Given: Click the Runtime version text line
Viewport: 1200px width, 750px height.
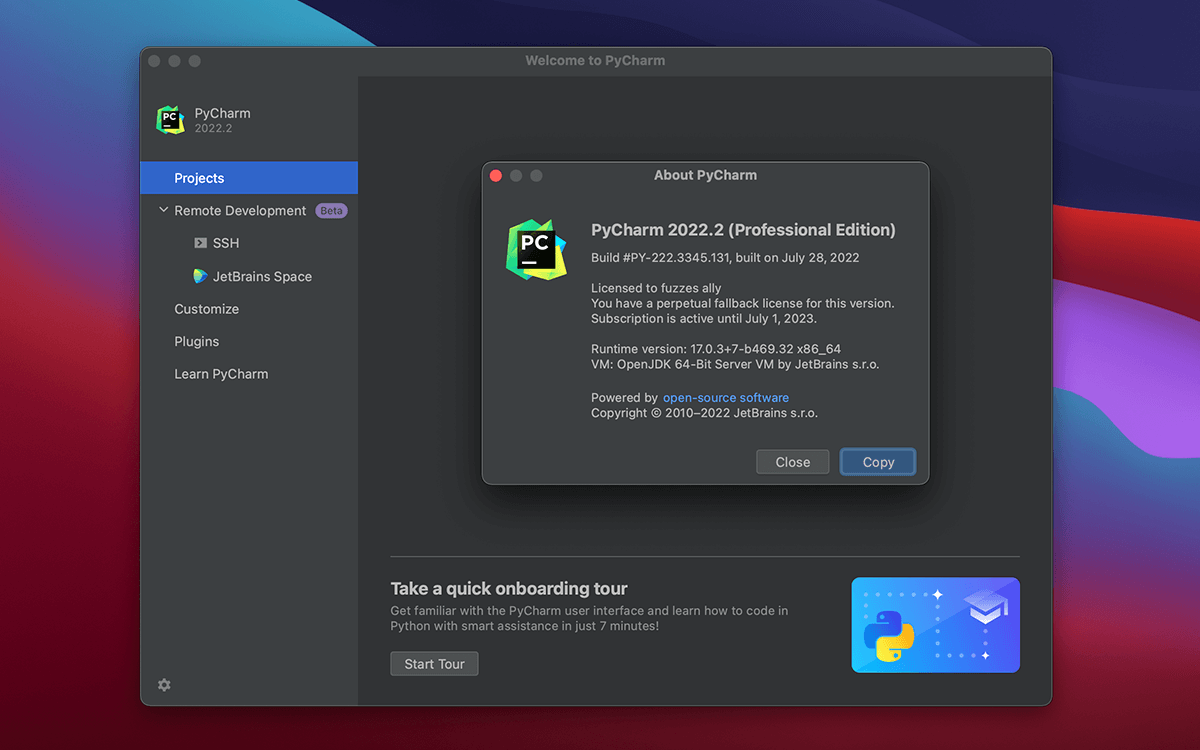Looking at the screenshot, I should pos(716,349).
